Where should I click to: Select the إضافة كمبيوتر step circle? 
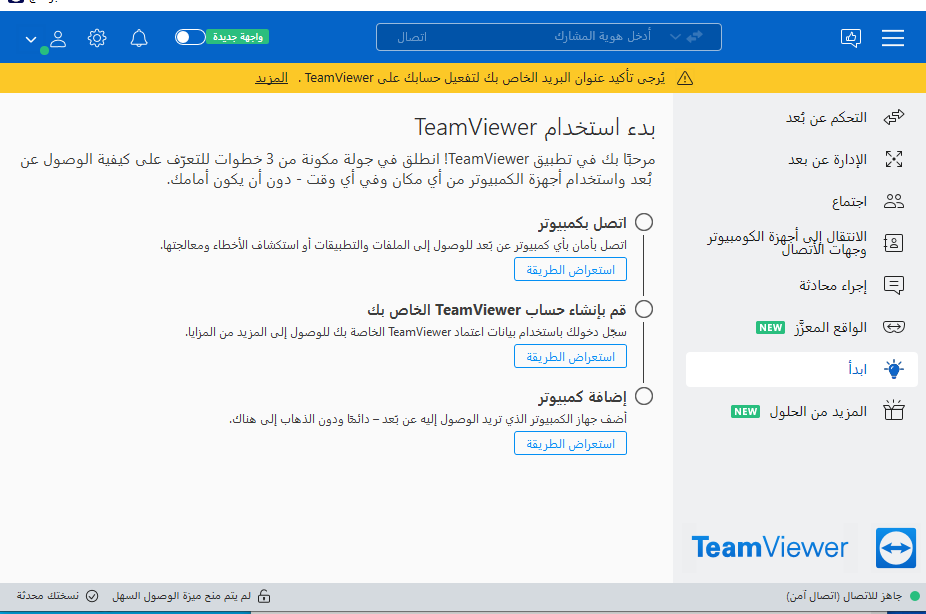[x=644, y=396]
